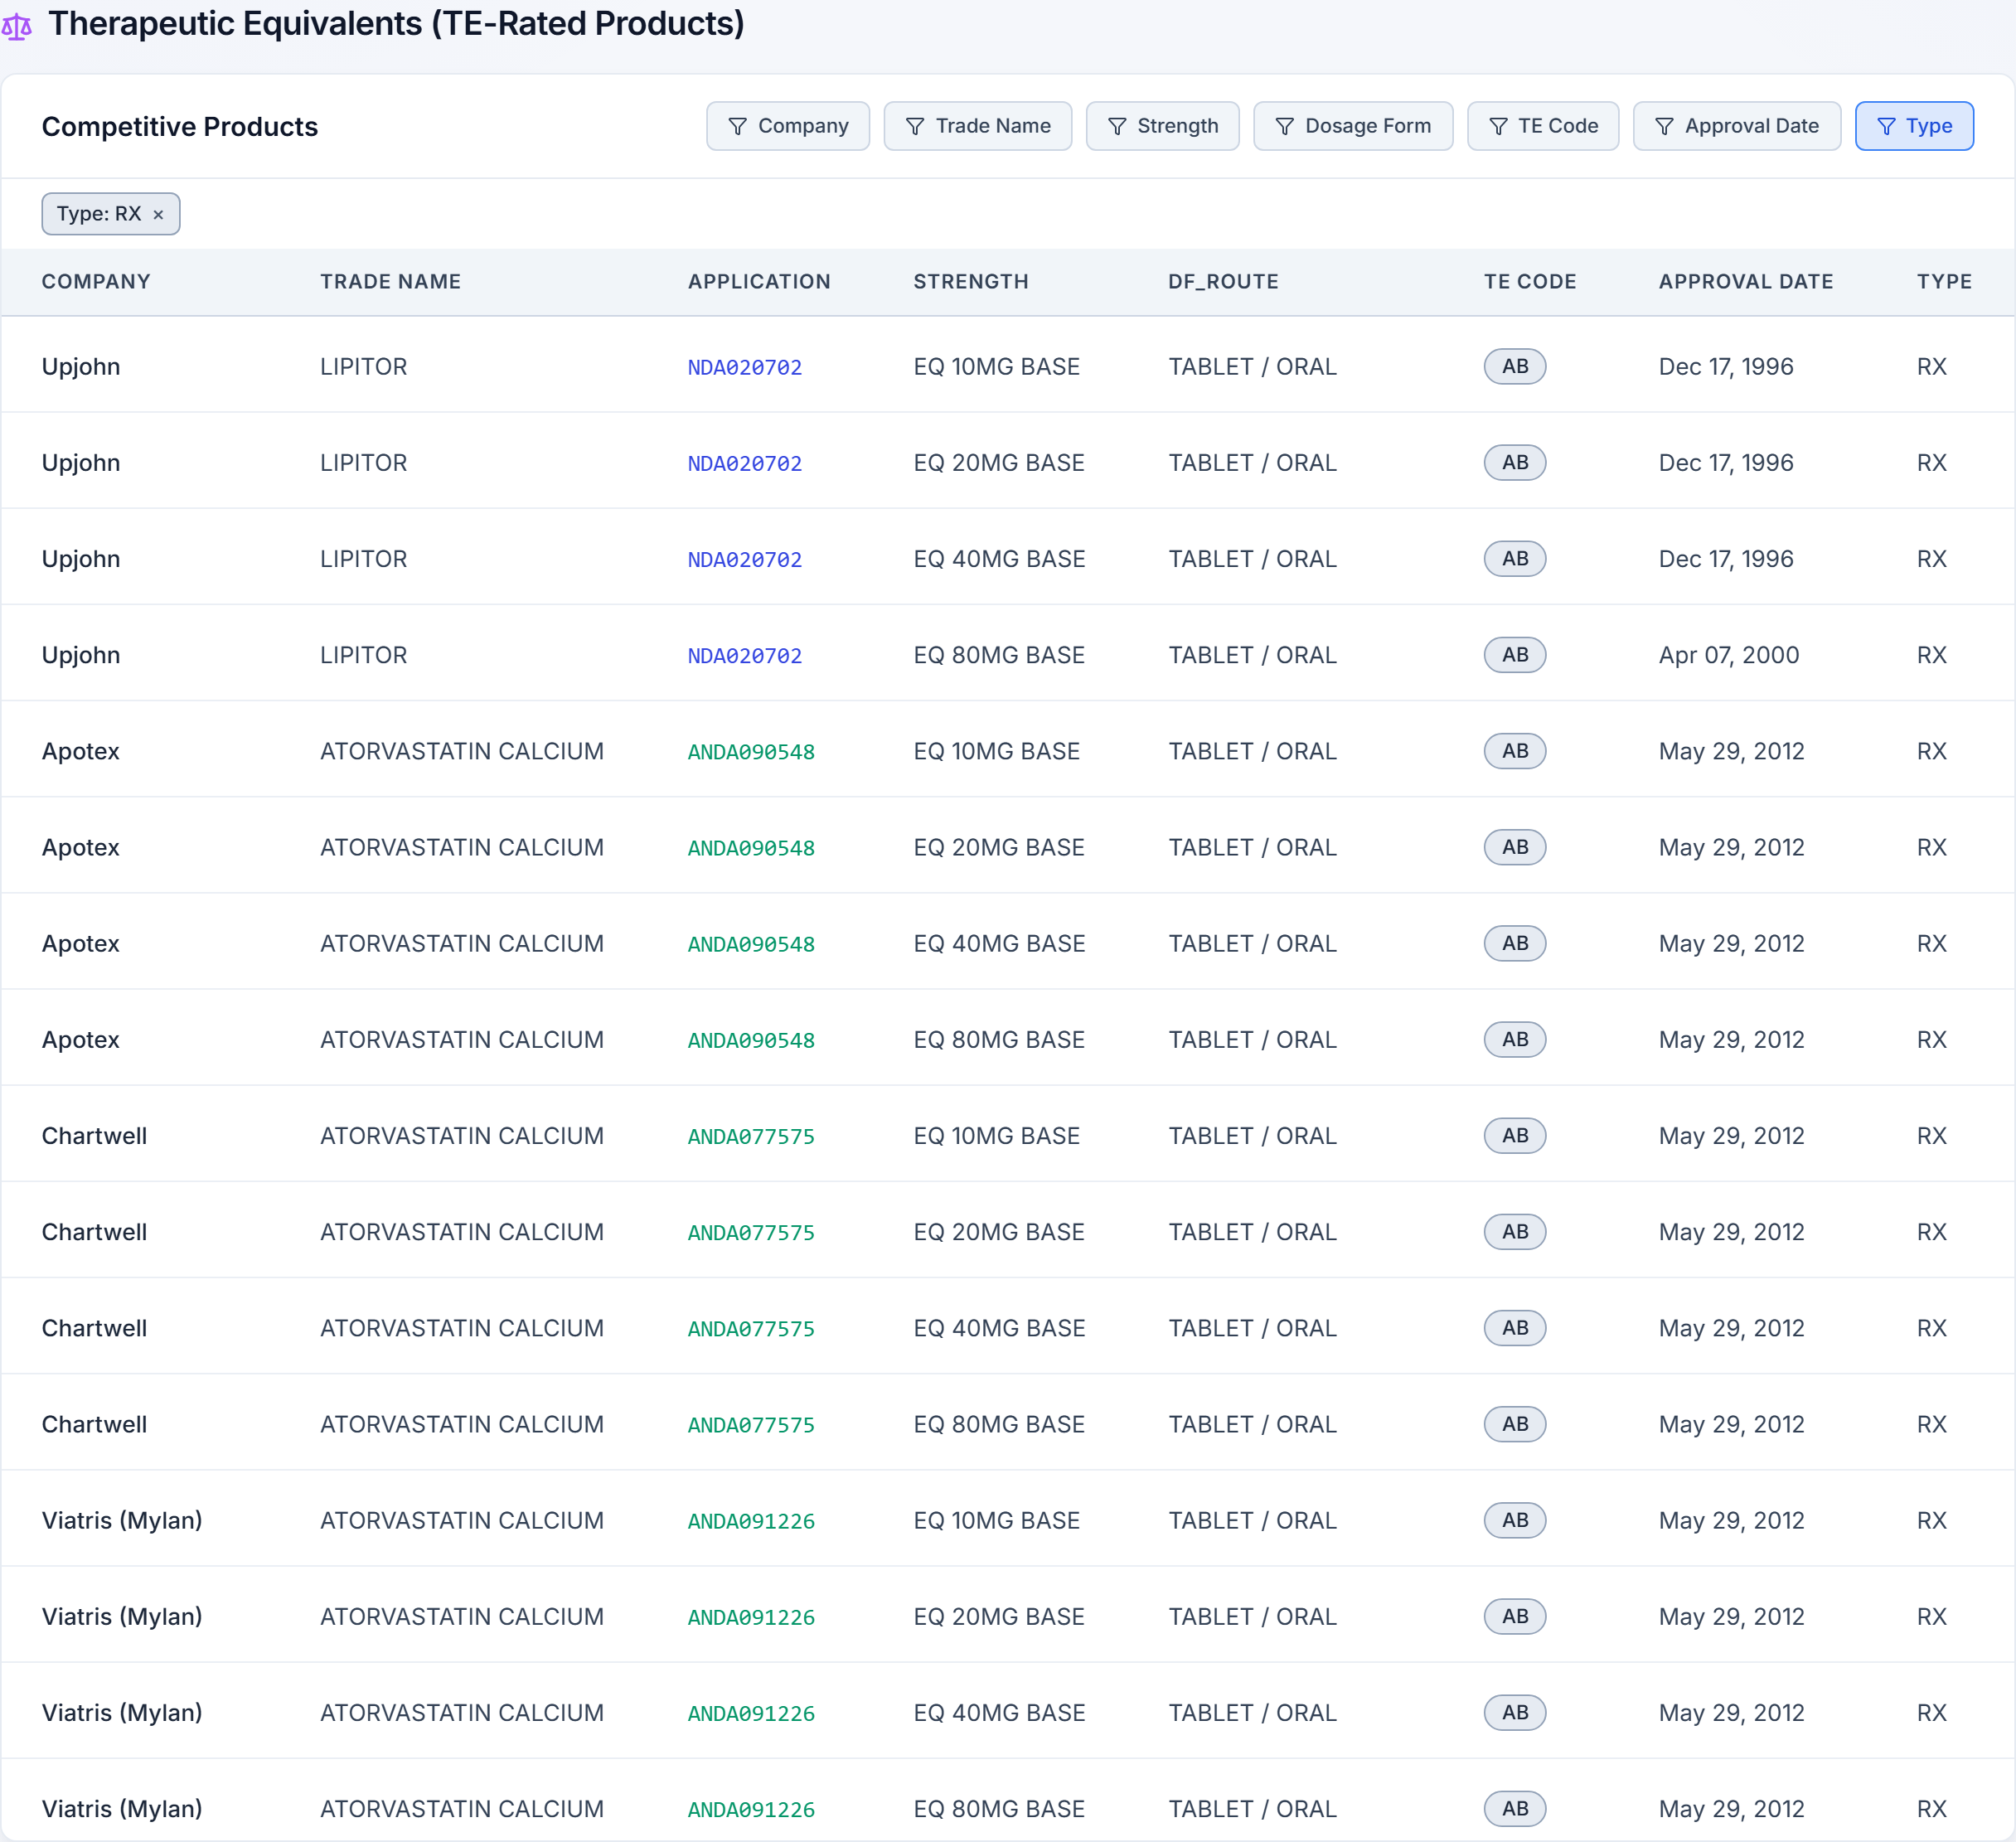Open the Approval Date filter
The width and height of the screenshot is (2016, 1842).
pos(1737,126)
